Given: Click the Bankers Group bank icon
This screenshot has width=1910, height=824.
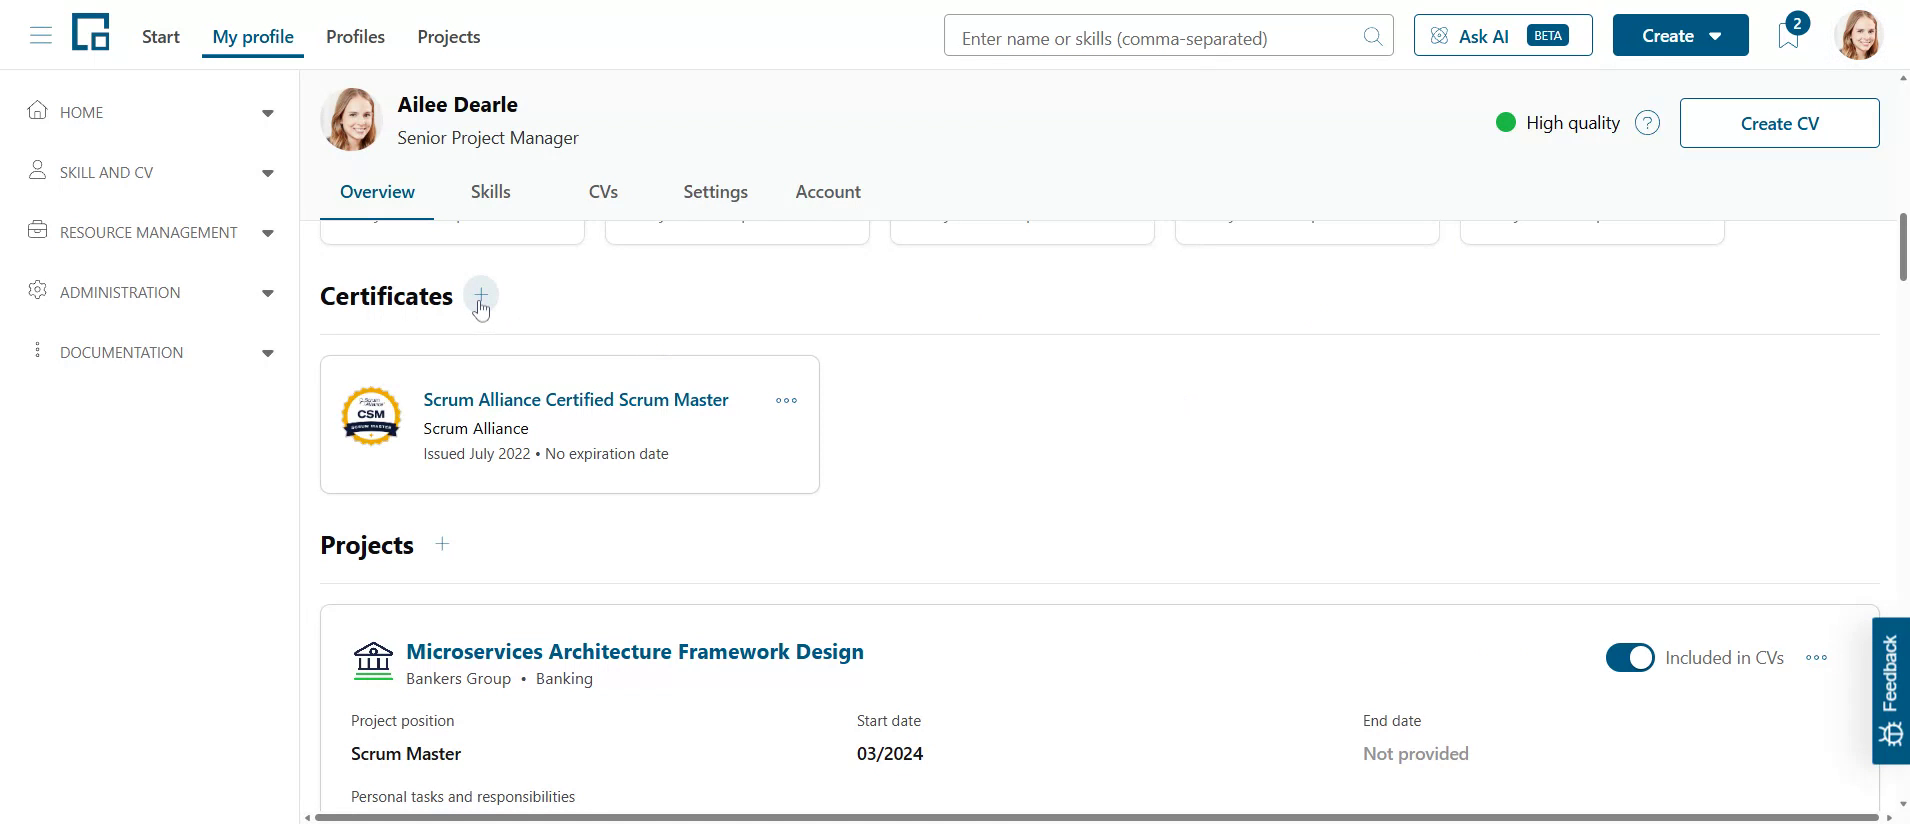Looking at the screenshot, I should click(x=373, y=661).
